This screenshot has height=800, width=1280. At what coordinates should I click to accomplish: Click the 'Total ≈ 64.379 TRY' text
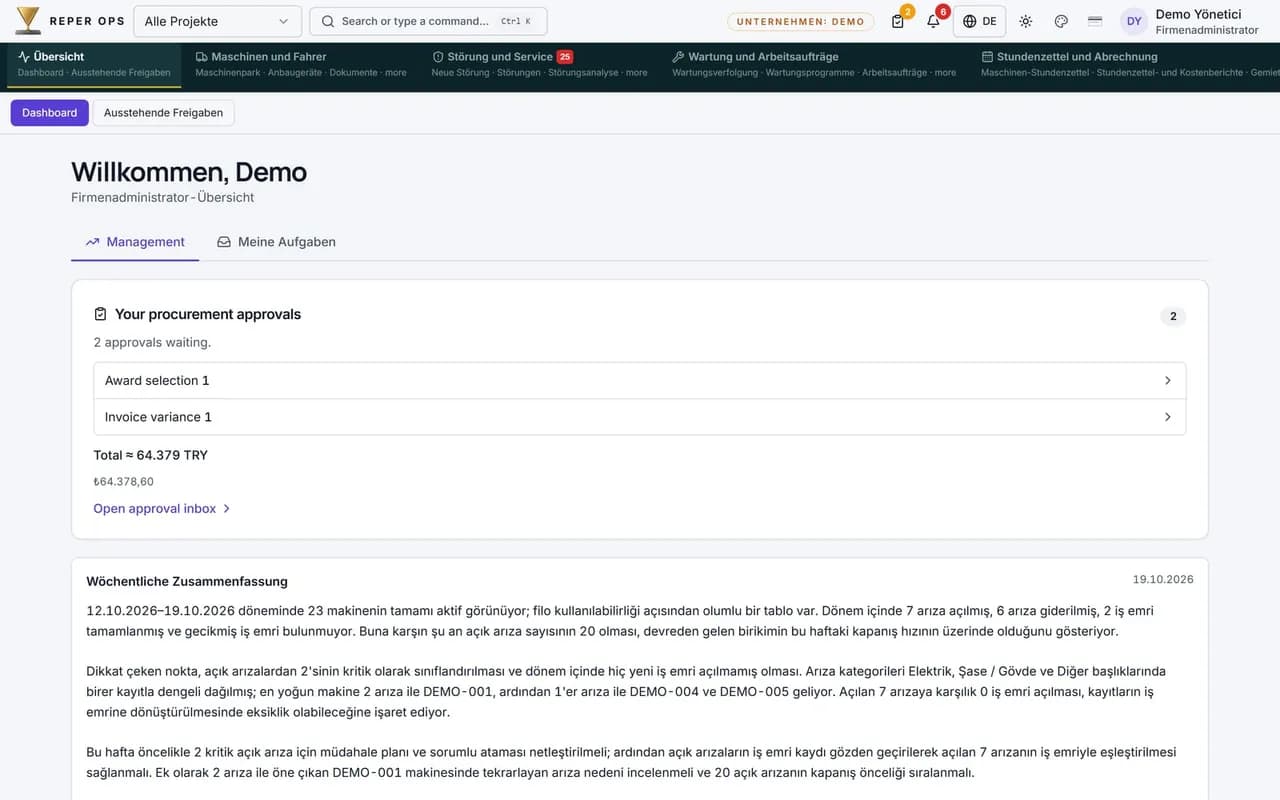pos(151,455)
